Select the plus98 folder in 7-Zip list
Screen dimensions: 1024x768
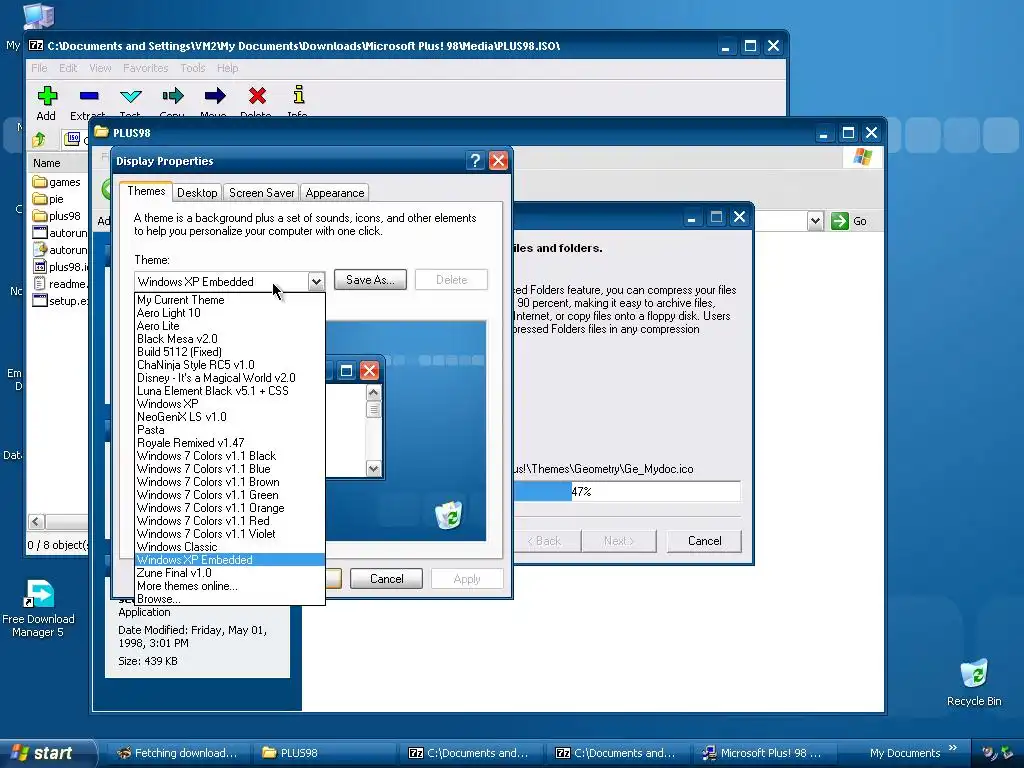point(56,216)
